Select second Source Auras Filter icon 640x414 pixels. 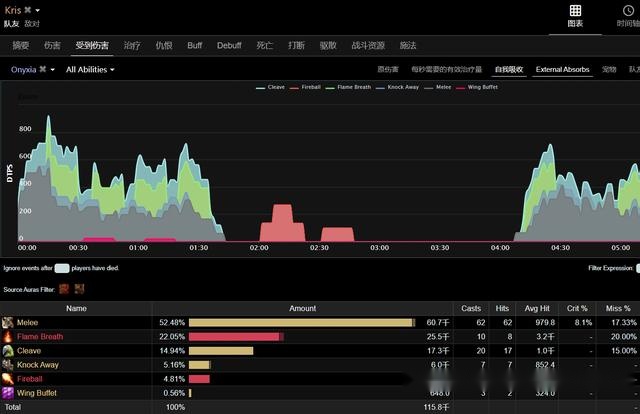[79, 289]
